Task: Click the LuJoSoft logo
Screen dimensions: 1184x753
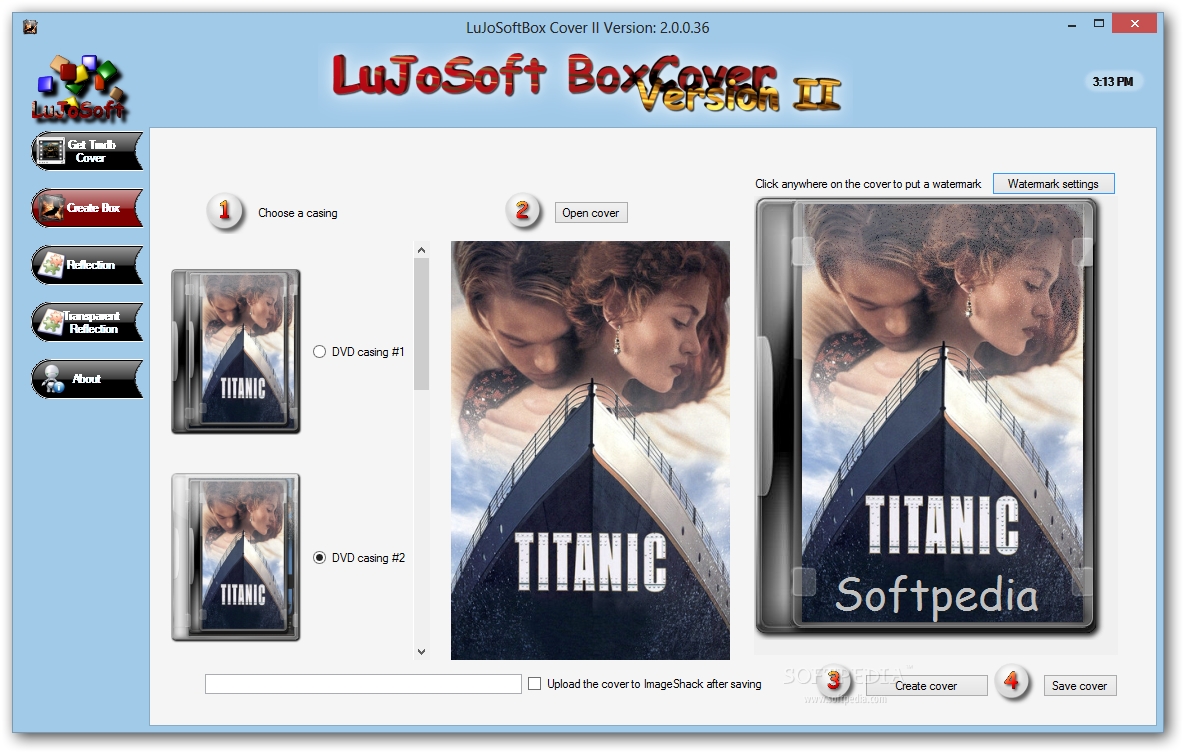Action: (x=79, y=88)
